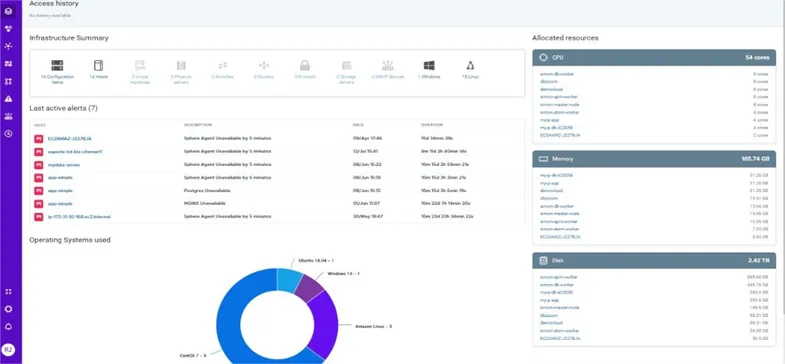Click the Firewalls padlock summary icon
Image resolution: width=785 pixels, height=364 pixels.
(x=305, y=66)
